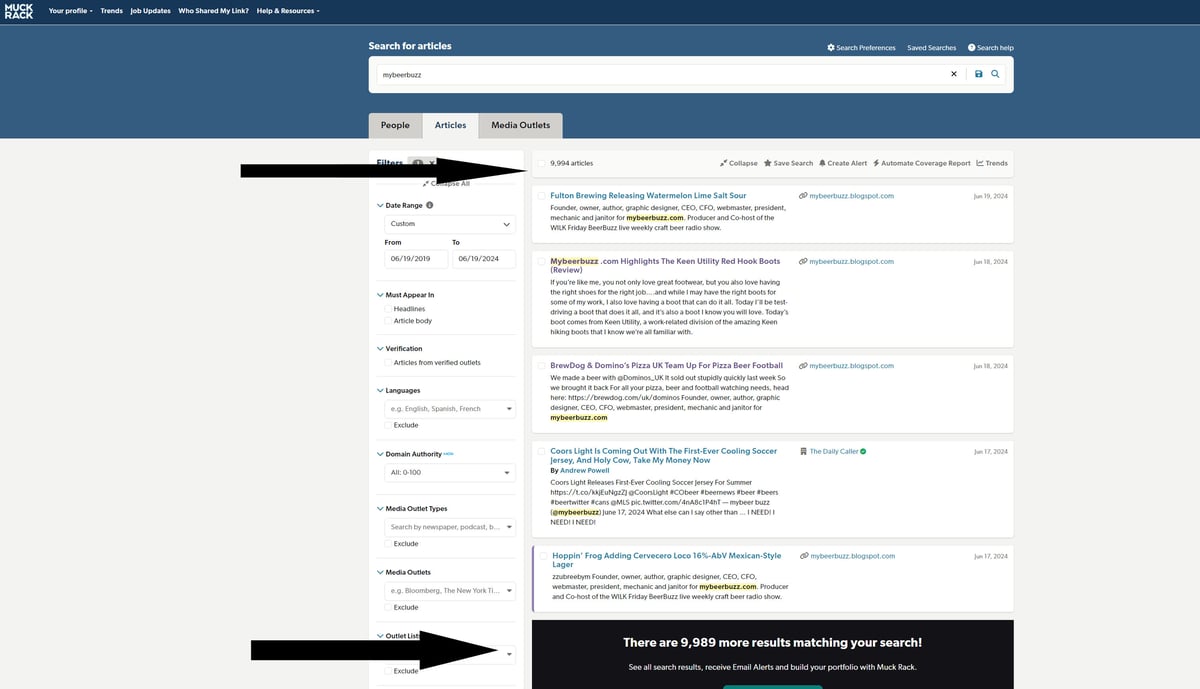Select the Fulton Brewing article checkbox
Viewport: 1200px width, 689px height.
click(541, 196)
